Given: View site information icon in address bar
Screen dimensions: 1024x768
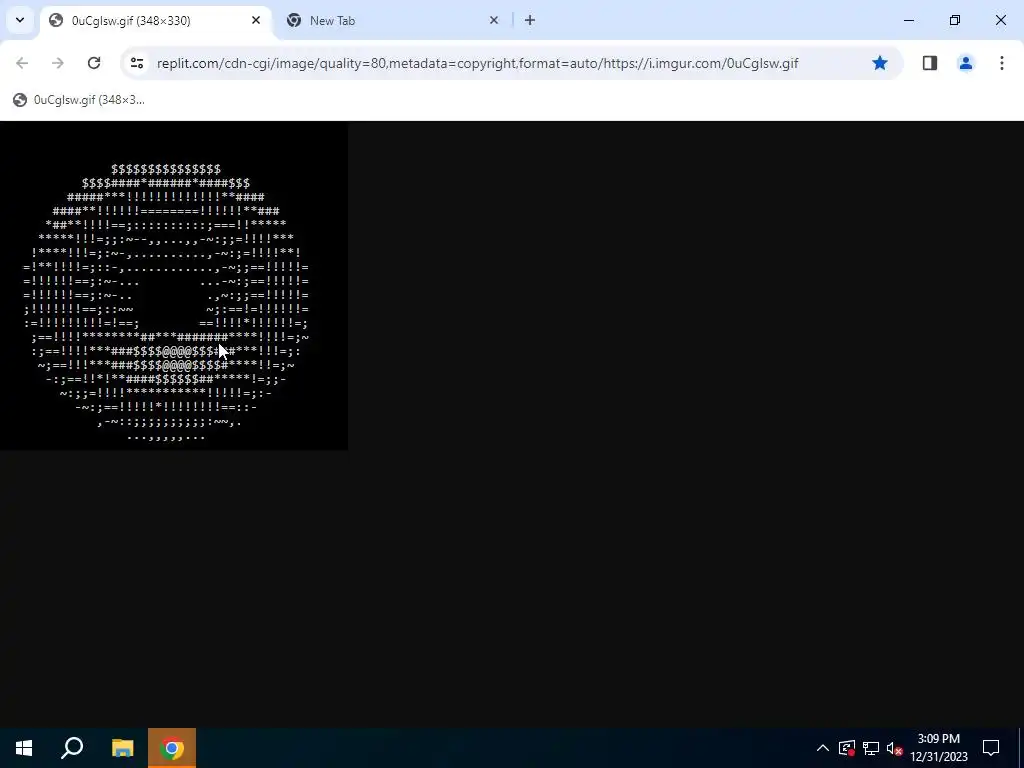Looking at the screenshot, I should point(136,63).
